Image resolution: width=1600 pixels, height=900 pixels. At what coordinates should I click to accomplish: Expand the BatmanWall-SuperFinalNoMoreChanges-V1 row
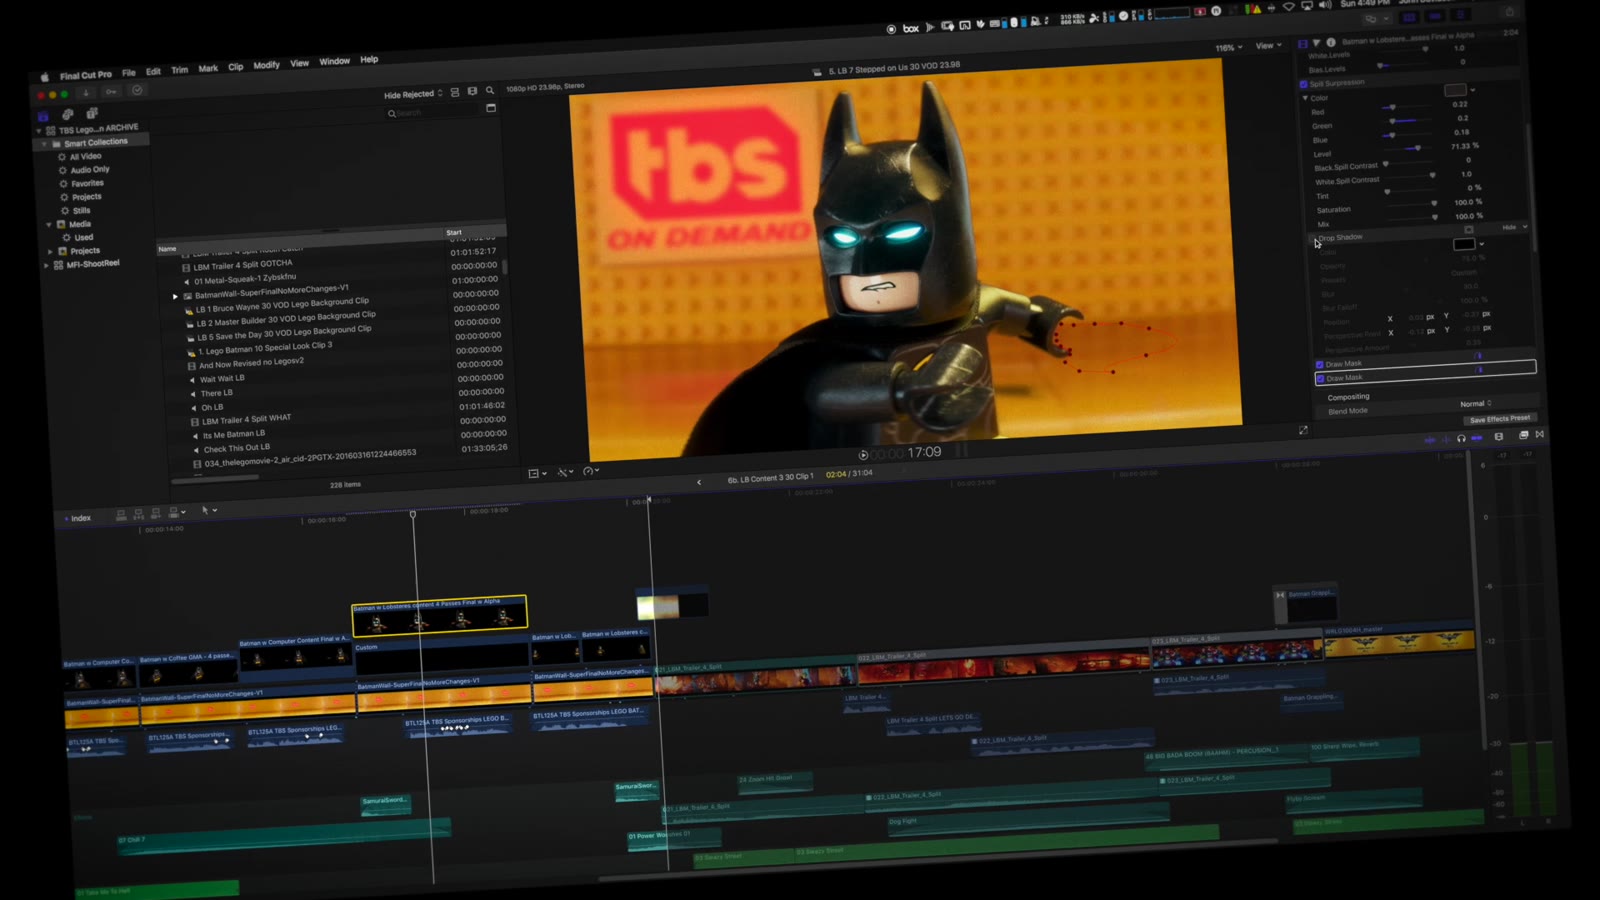click(175, 296)
